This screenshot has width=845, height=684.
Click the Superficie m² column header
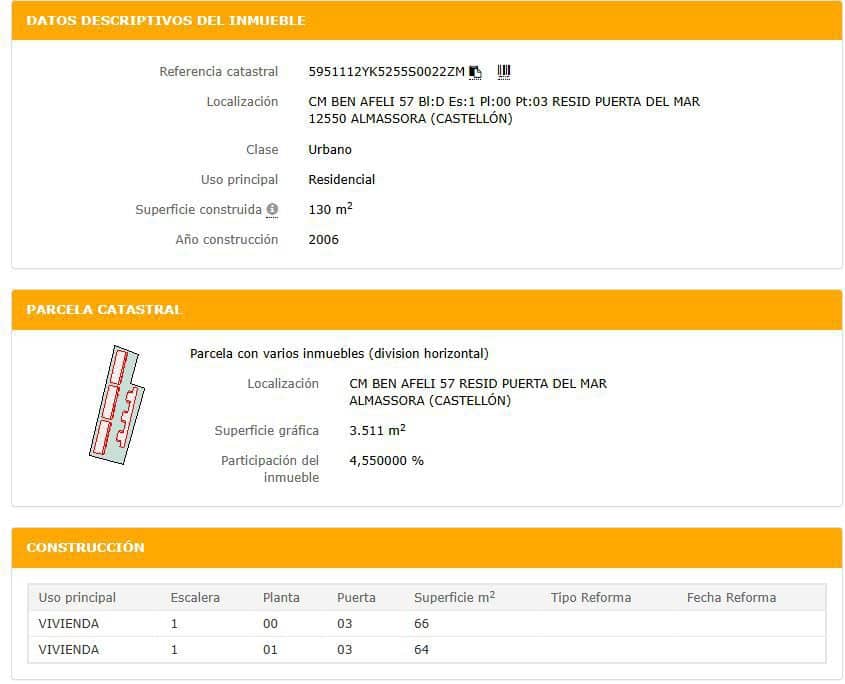454,598
